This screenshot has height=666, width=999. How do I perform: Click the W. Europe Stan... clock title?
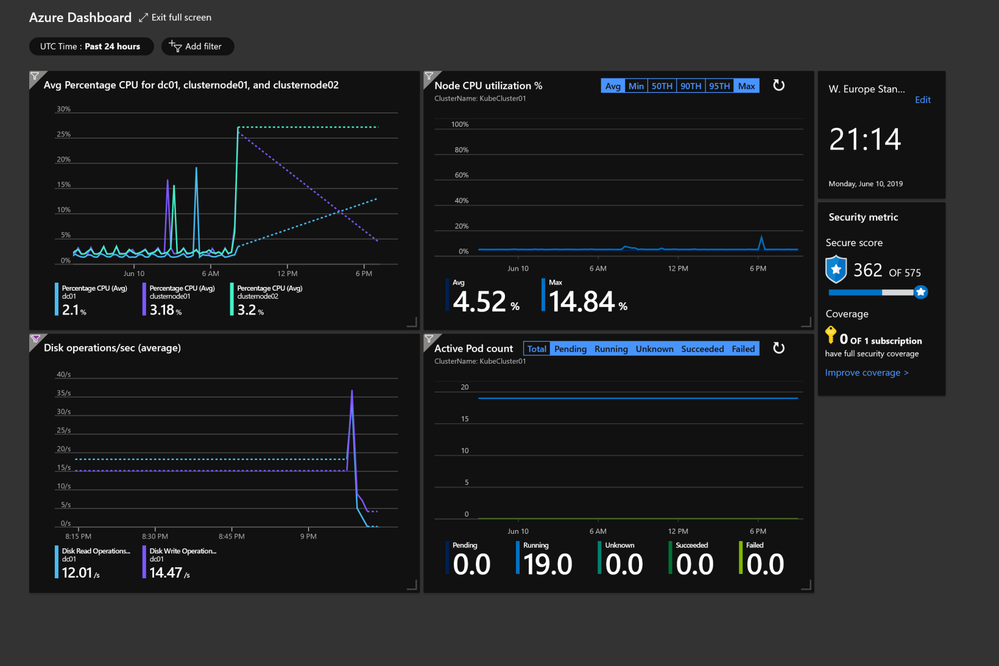click(x=866, y=89)
